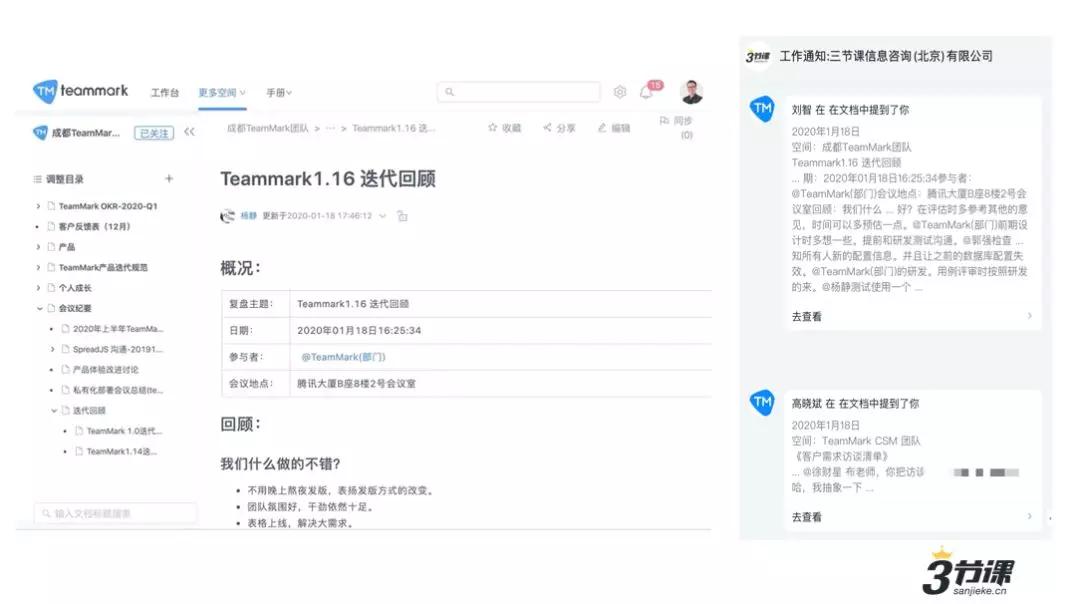The image size is (1080, 604).
Task: Open notifications bell with badge 15
Action: (x=647, y=92)
